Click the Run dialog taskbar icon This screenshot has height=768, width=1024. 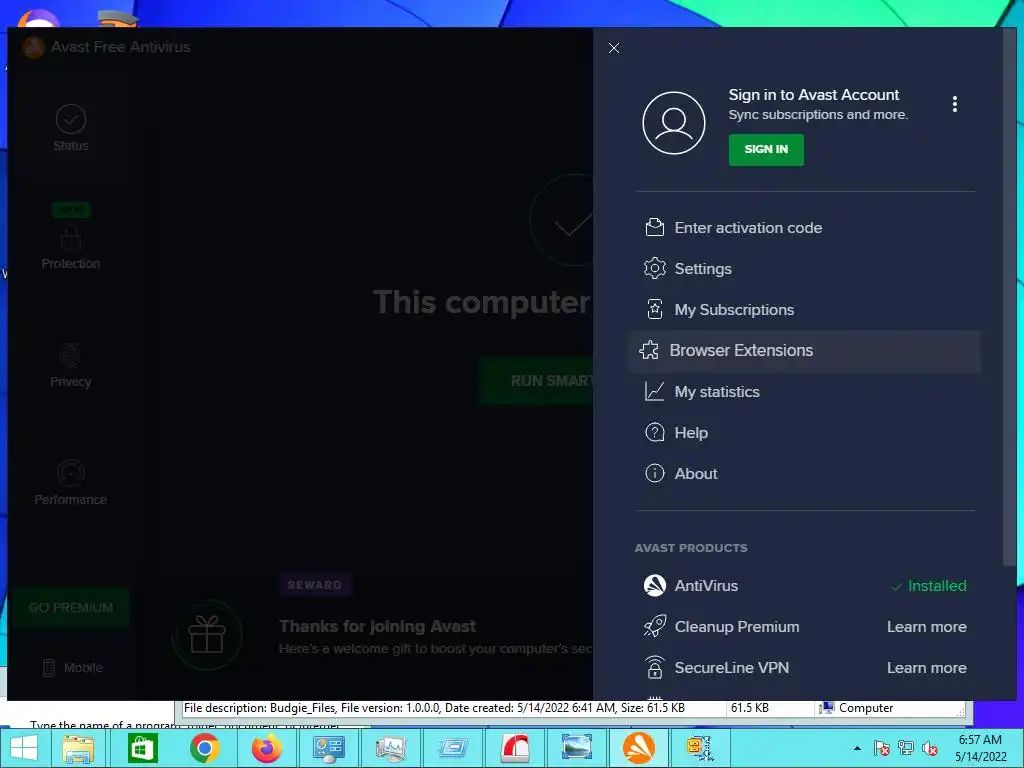[453, 748]
